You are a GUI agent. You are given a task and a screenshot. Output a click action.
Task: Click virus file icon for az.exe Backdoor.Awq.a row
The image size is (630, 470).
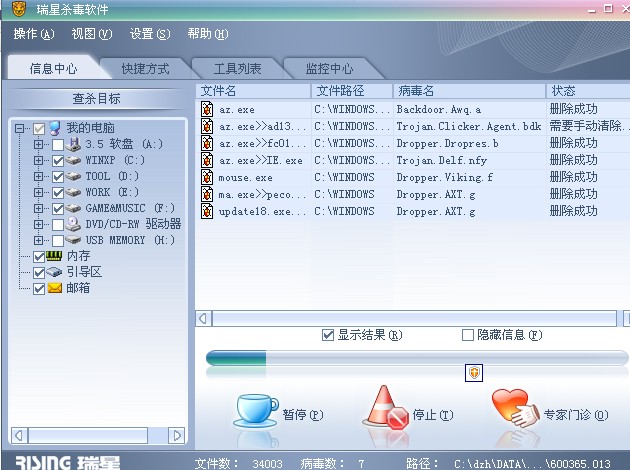tap(207, 109)
